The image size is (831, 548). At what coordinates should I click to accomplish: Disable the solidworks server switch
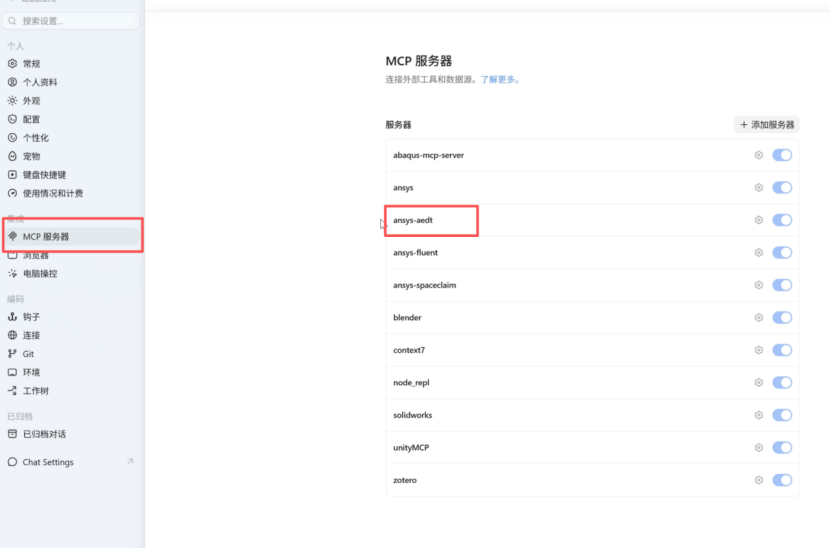pyautogui.click(x=782, y=415)
